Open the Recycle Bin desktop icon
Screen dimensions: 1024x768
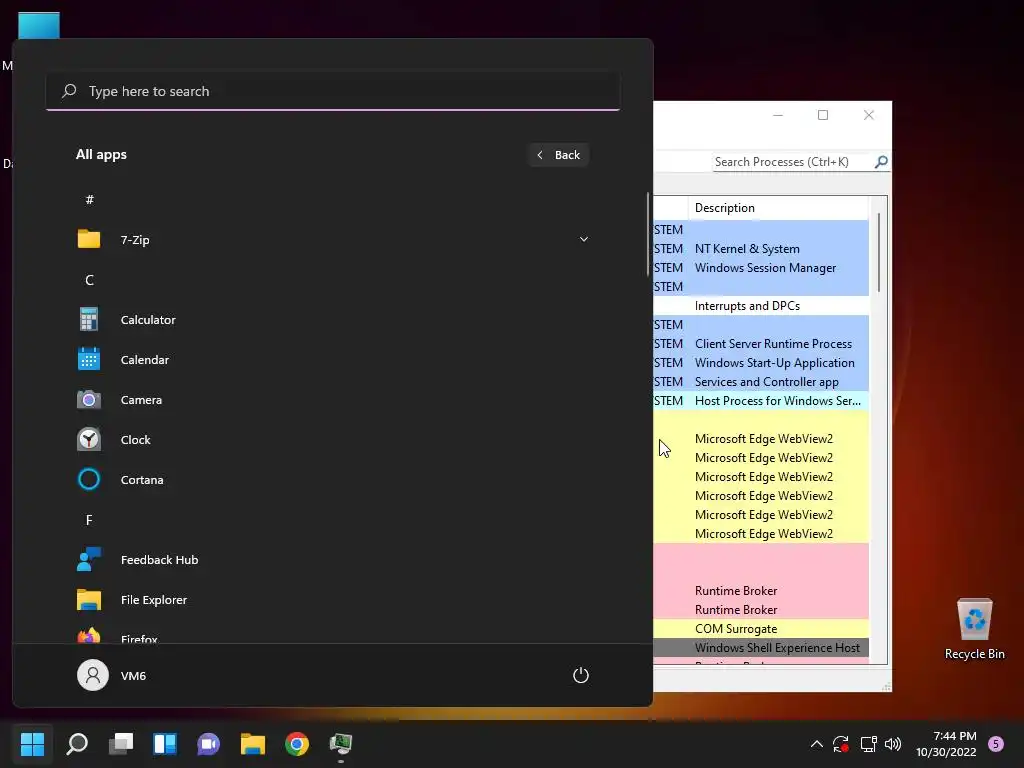point(974,628)
